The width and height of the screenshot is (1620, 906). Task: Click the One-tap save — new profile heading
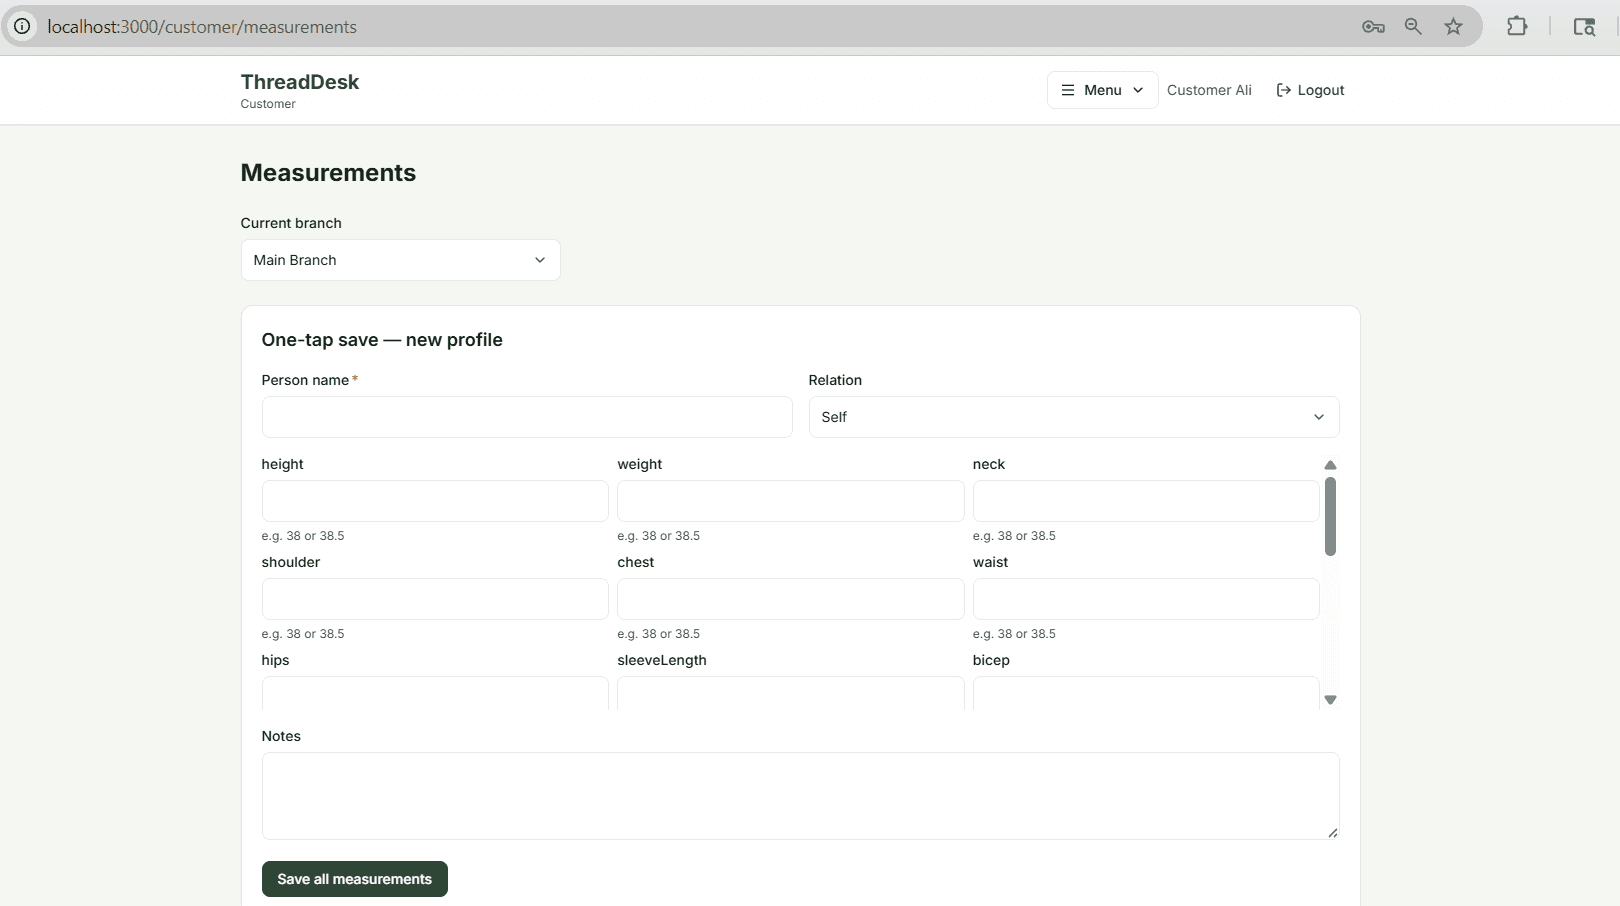click(x=382, y=340)
